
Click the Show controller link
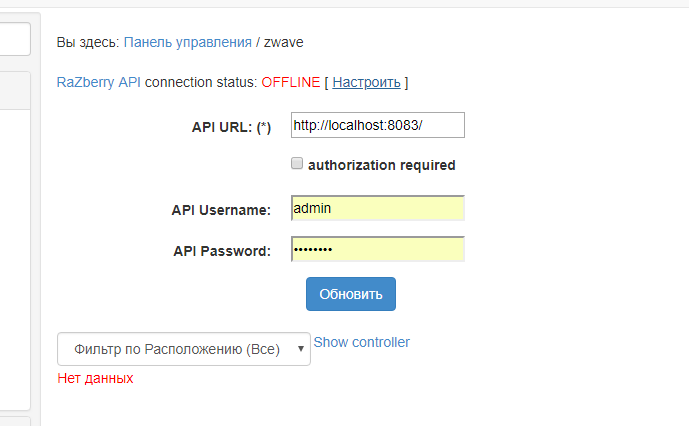pos(361,342)
